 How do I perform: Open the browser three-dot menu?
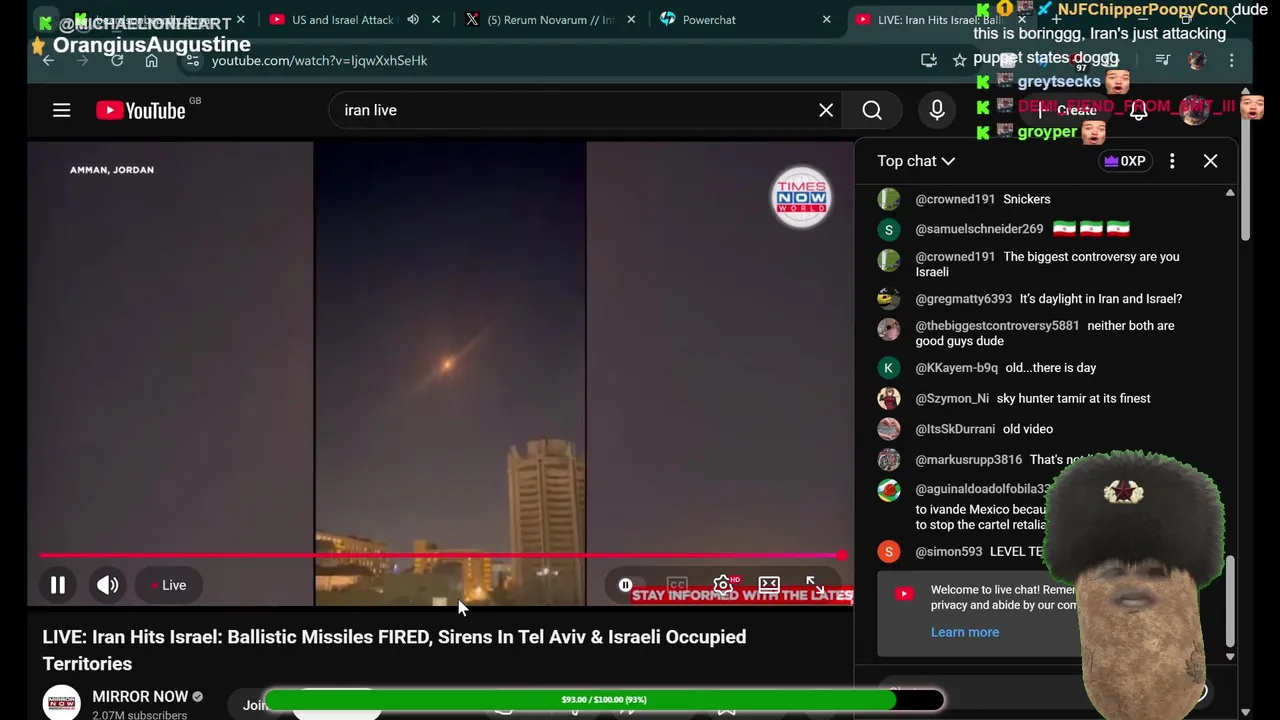(1232, 60)
